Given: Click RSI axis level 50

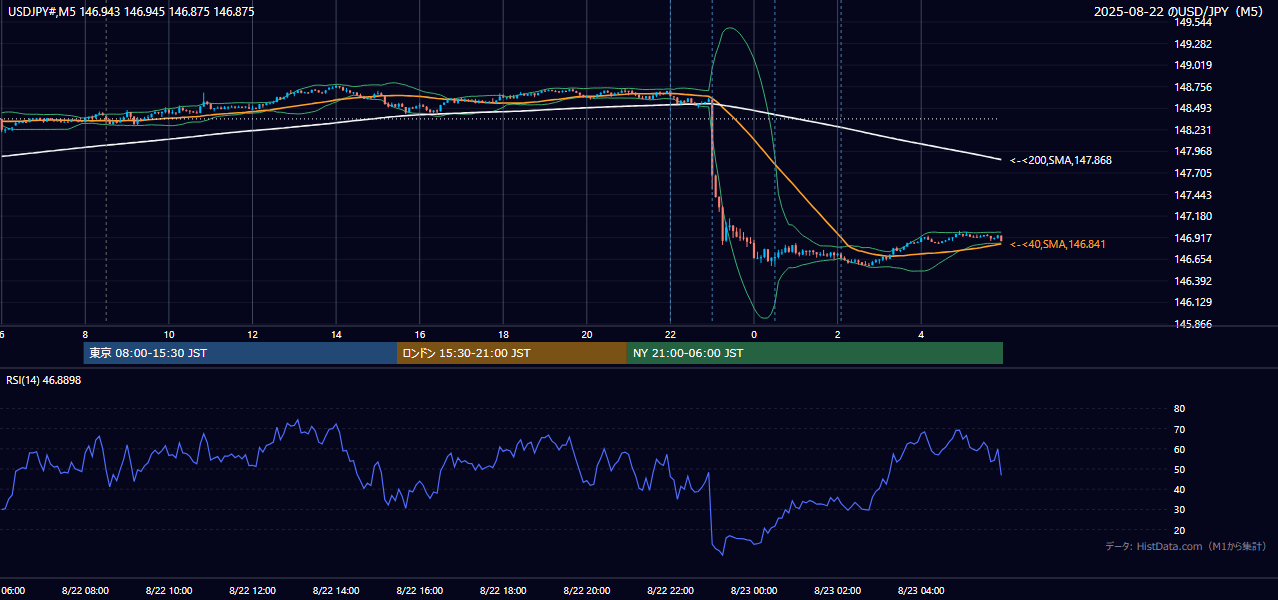Looking at the screenshot, I should [1179, 469].
